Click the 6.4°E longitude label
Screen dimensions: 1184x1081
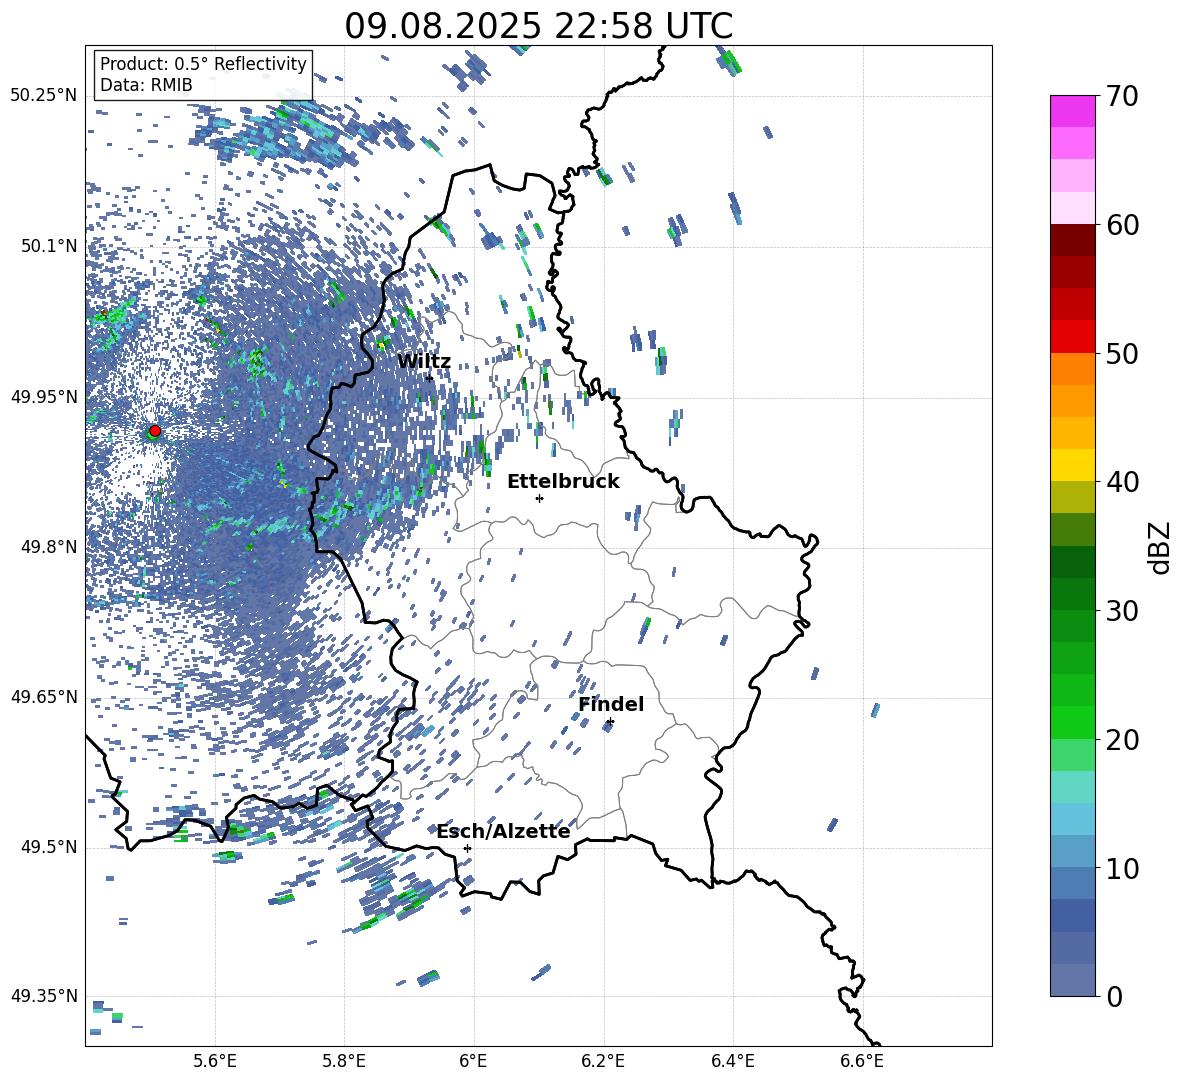[x=732, y=1061]
